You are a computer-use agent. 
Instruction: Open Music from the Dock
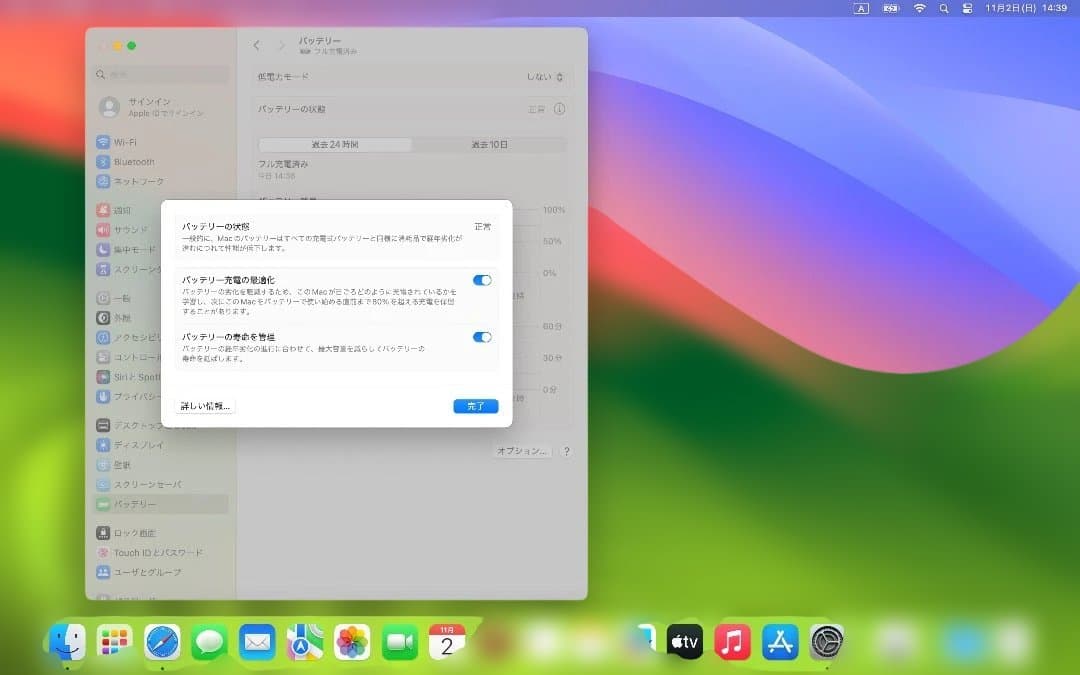(x=732, y=642)
